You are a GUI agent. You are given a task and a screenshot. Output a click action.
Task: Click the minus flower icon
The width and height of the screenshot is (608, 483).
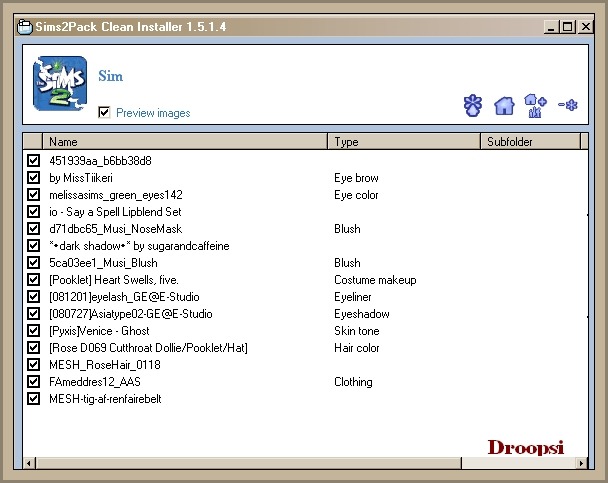coord(568,105)
